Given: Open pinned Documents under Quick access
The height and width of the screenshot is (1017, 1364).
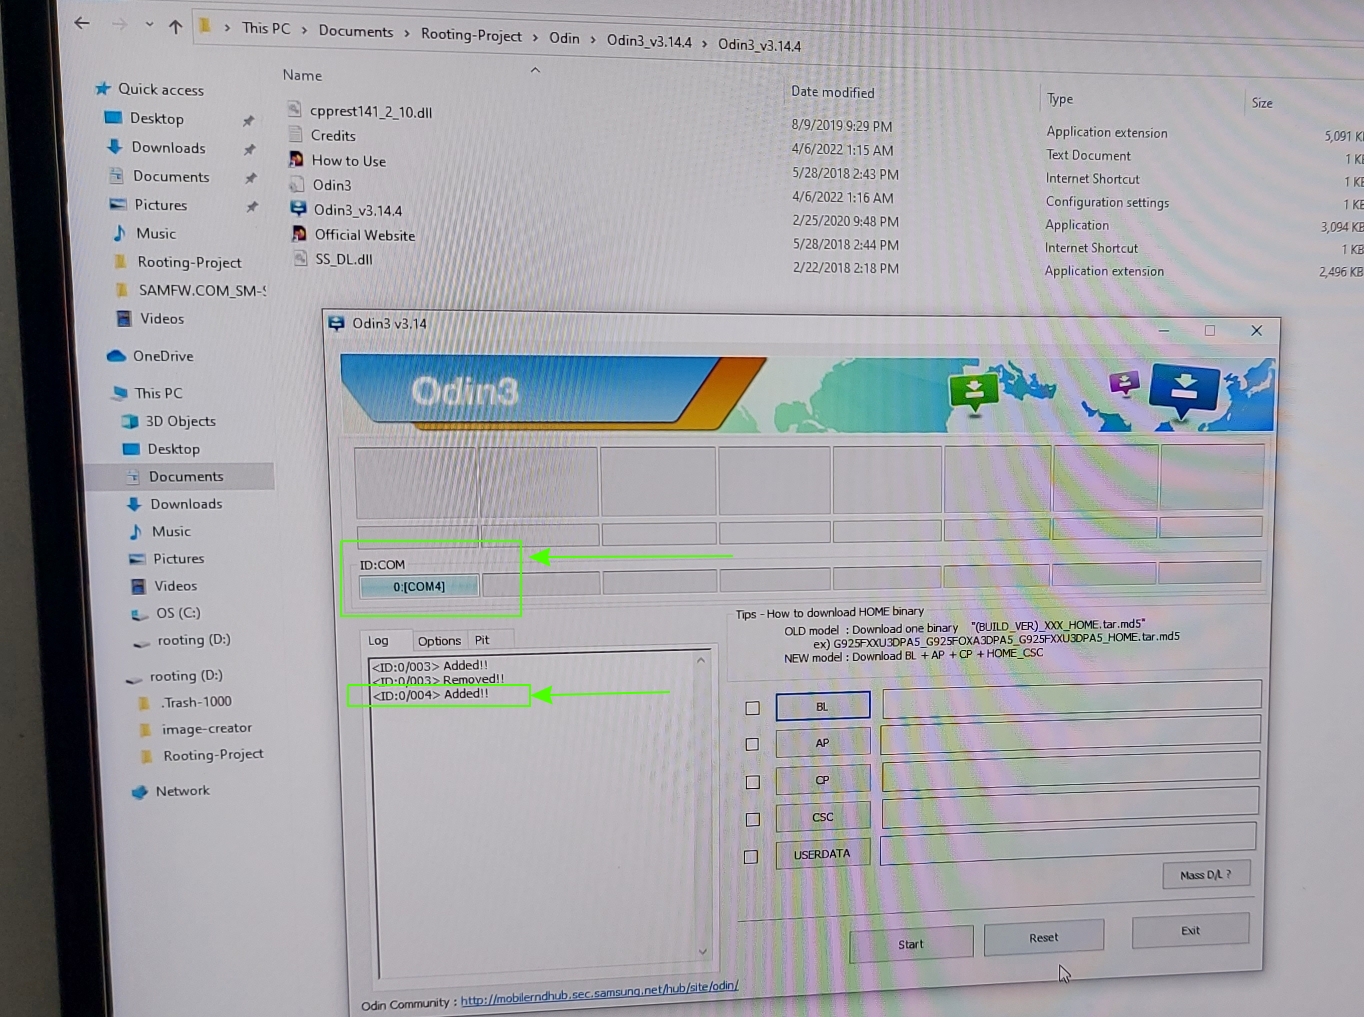Looking at the screenshot, I should click(x=171, y=176).
